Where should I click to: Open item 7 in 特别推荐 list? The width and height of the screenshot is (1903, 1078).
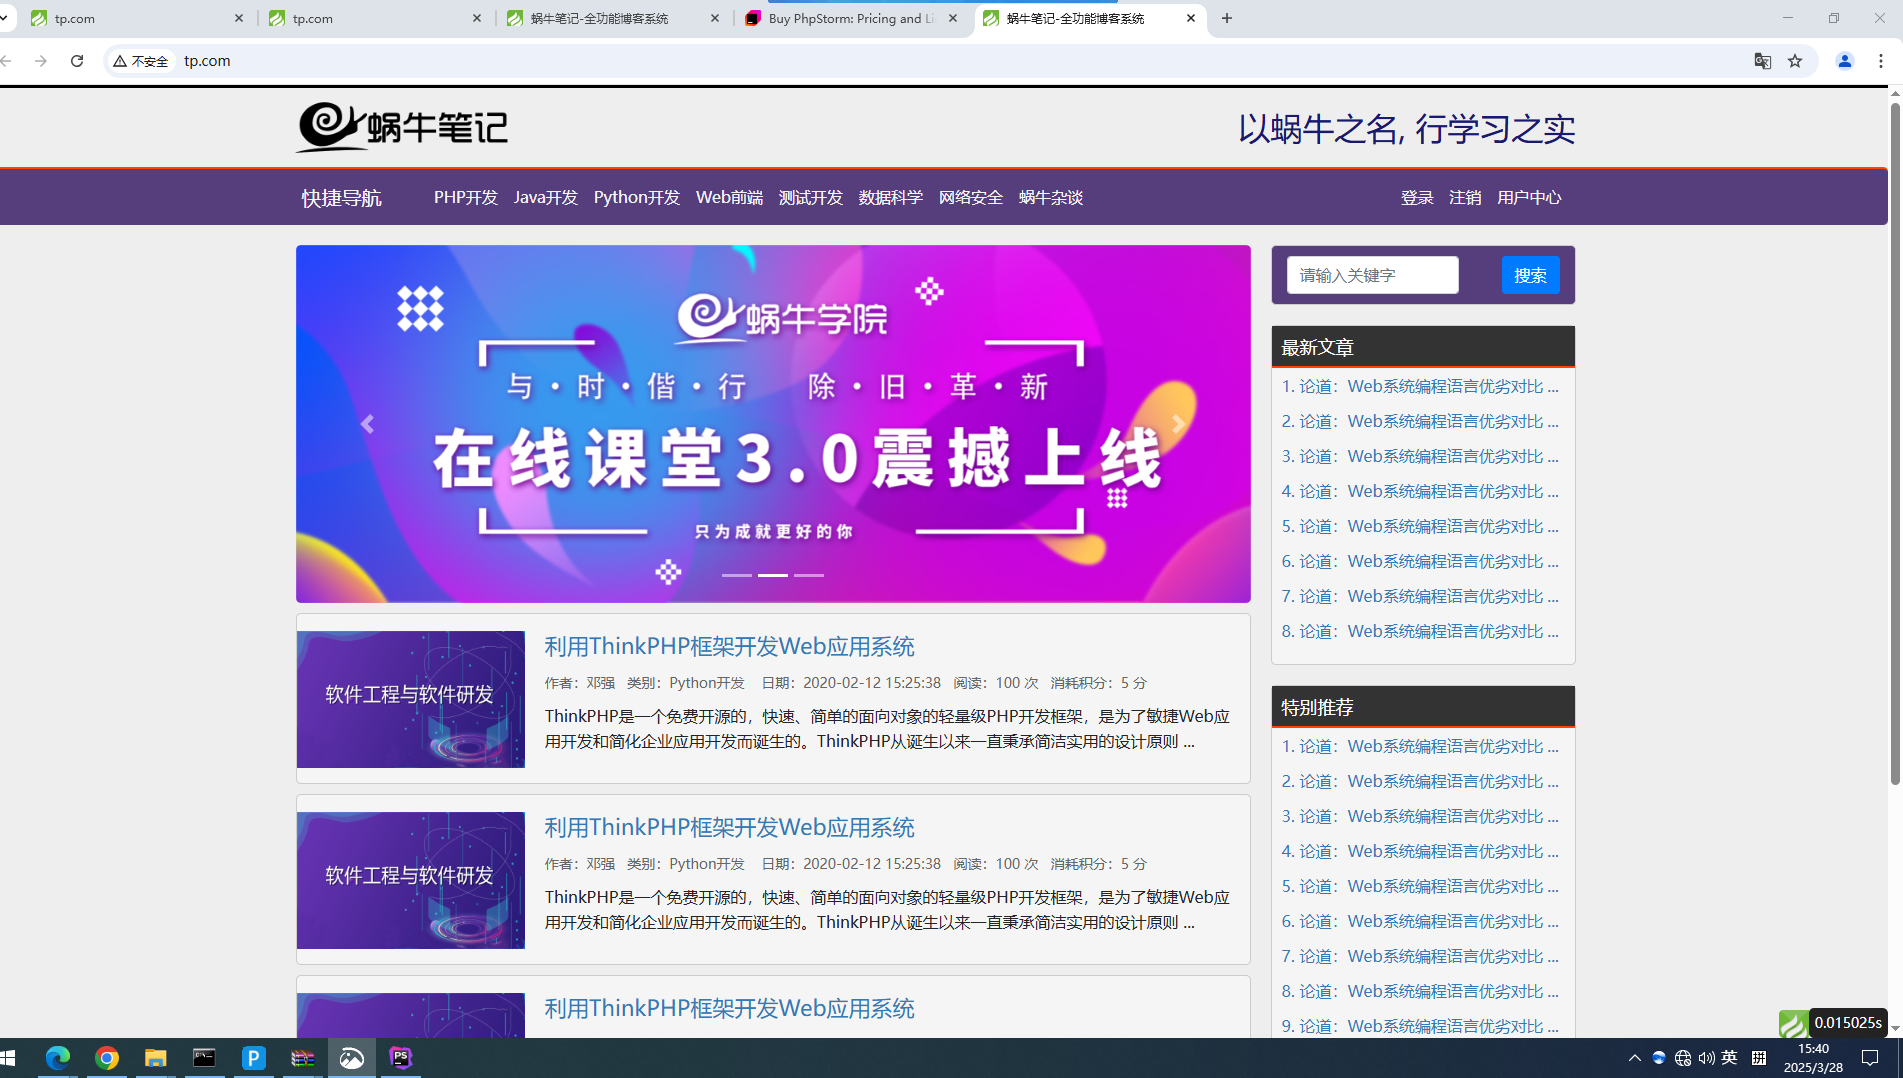click(1420, 956)
